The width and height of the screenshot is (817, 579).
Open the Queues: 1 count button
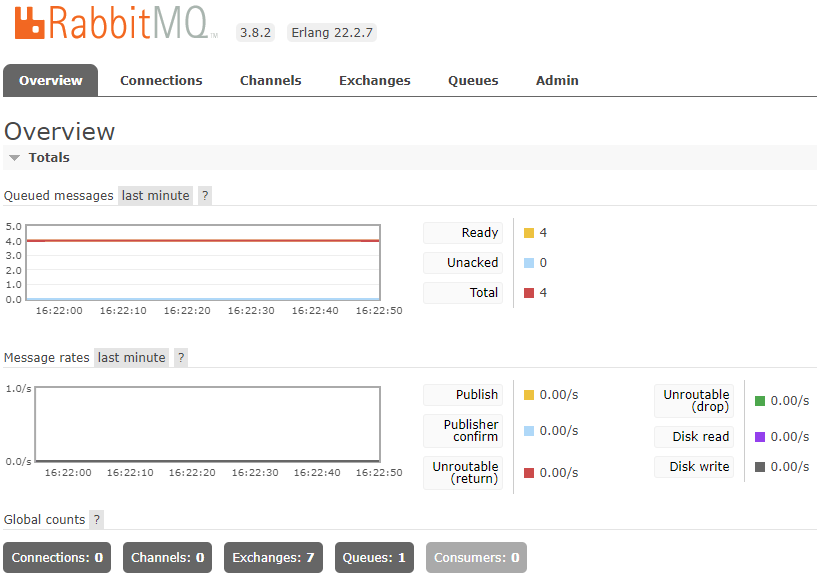point(374,558)
